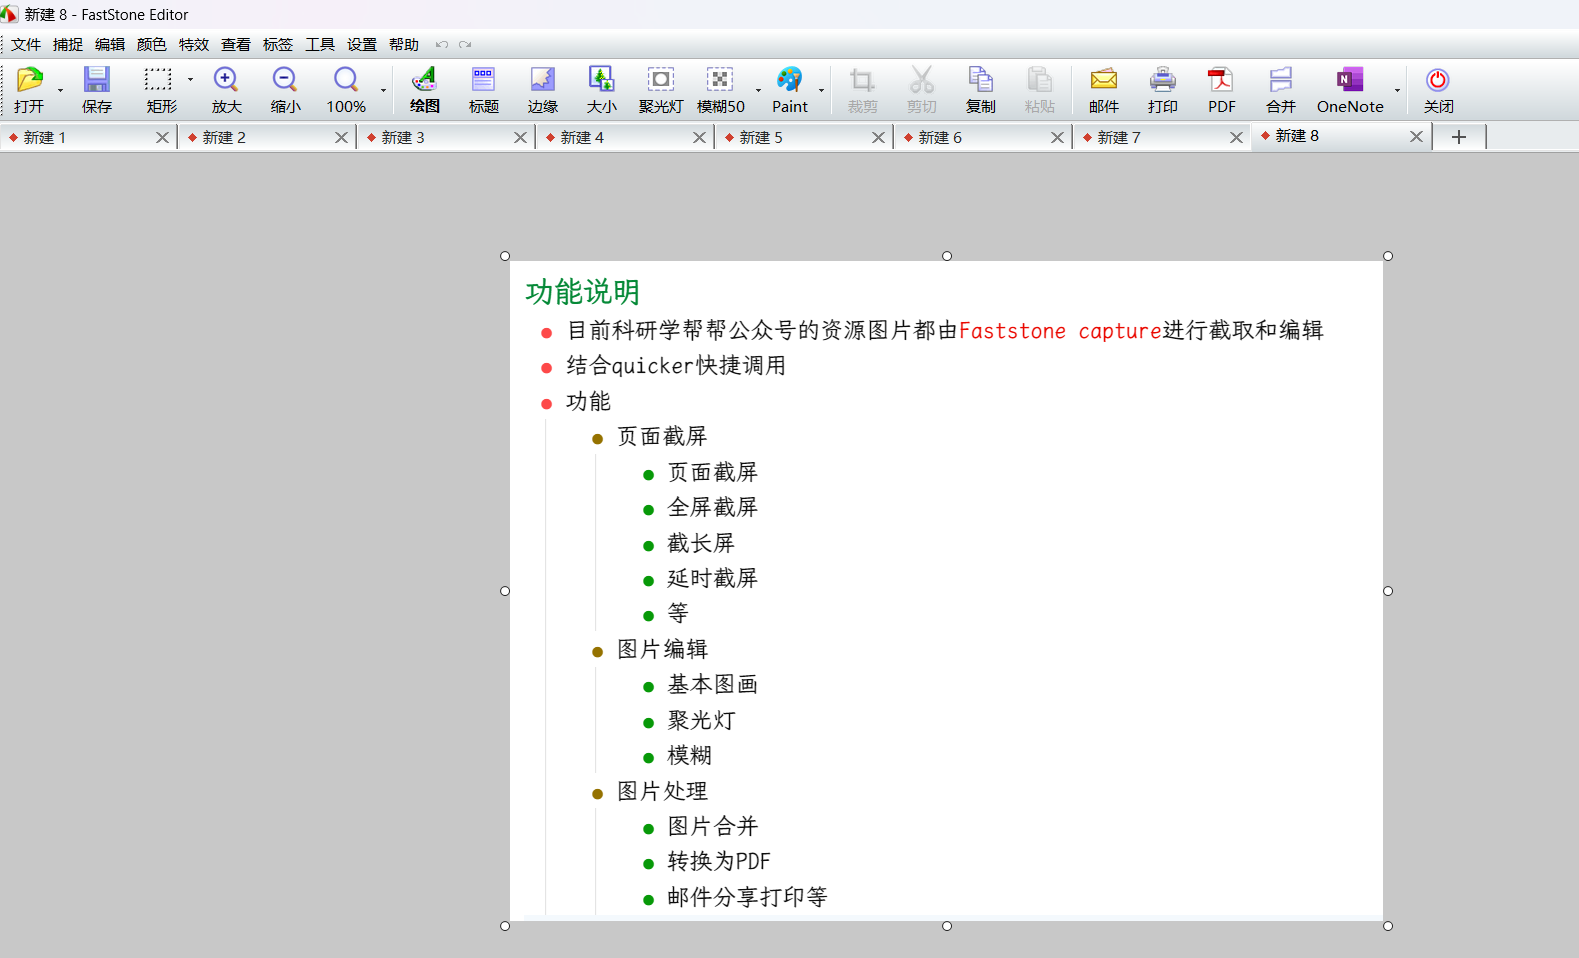Add a new tab with plus button
Screen dimensions: 1579x958
point(1459,137)
